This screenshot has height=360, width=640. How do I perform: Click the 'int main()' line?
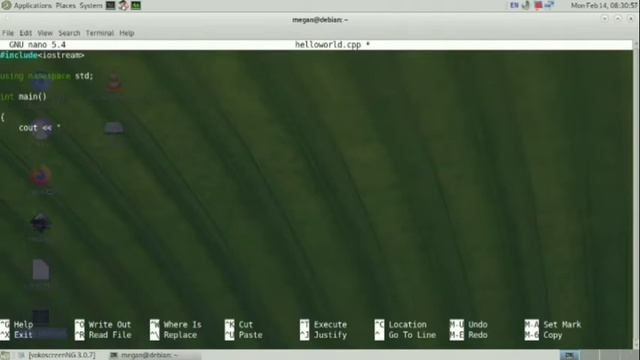point(23,97)
